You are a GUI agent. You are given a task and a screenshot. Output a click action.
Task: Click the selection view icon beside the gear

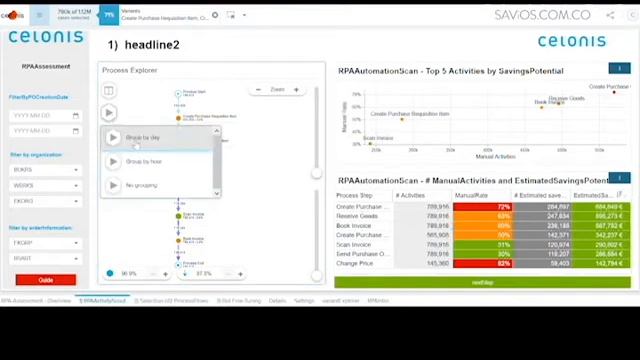231,15
